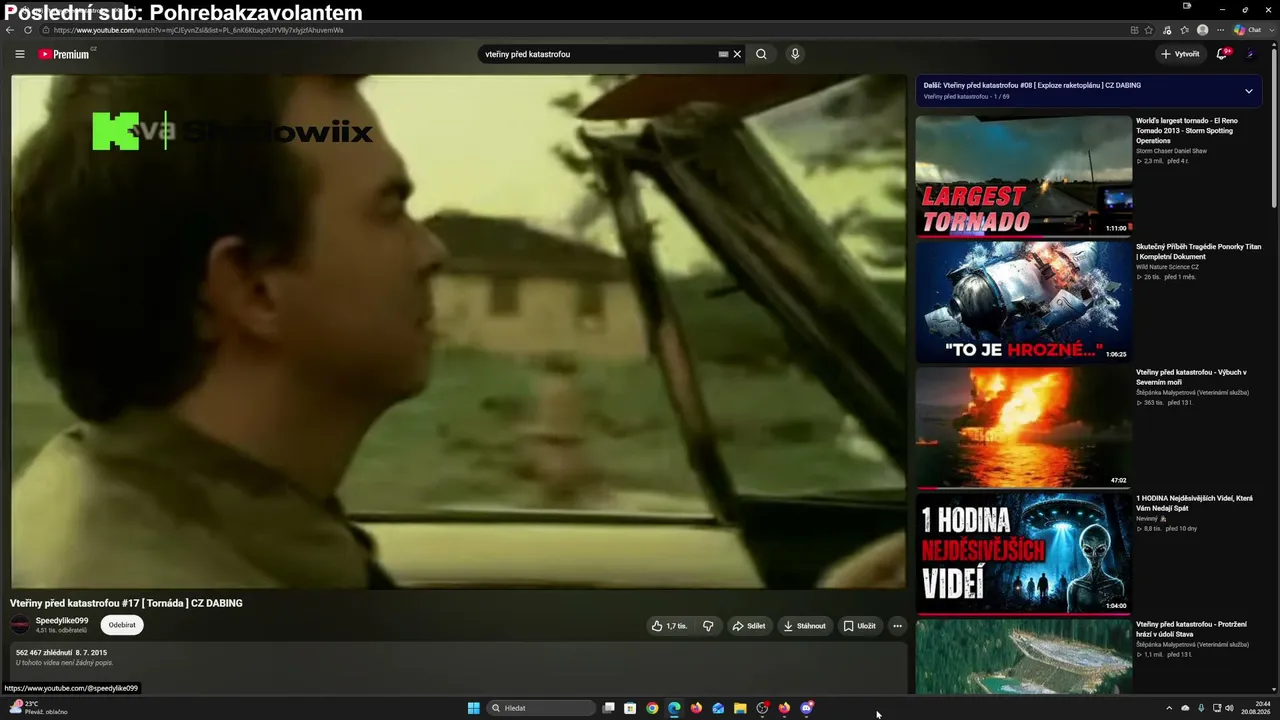Open the on-screen keyboard in search box
This screenshot has height=720, width=1280.
pyautogui.click(x=723, y=54)
